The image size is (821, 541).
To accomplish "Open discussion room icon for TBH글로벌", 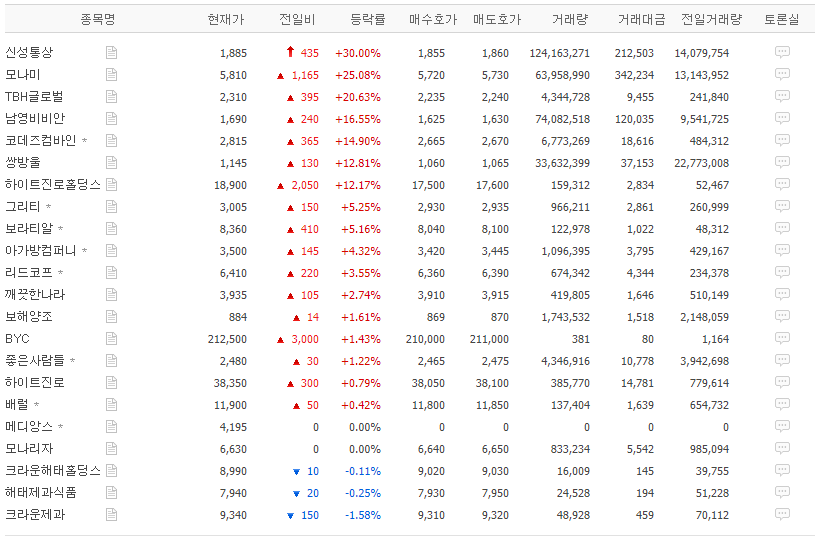I will coord(782,96).
